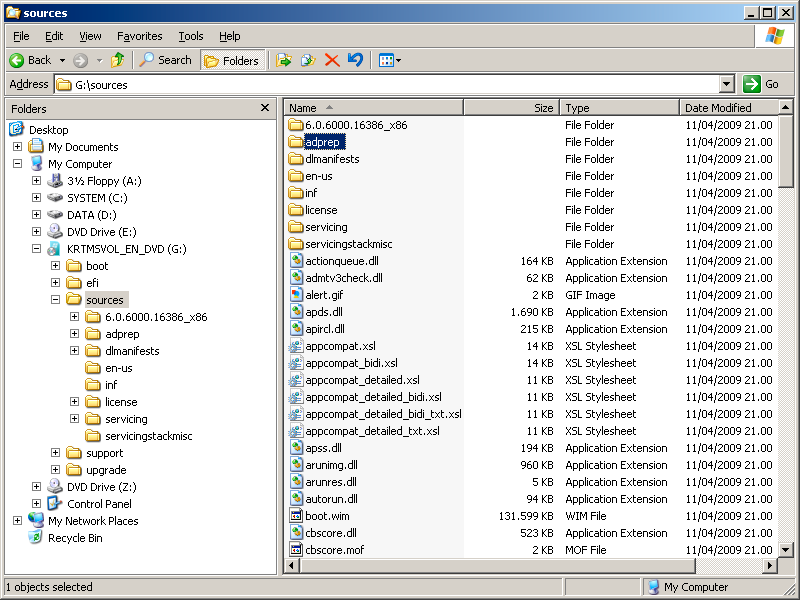Open the Back history dropdown arrow
Viewport: 800px width, 600px height.
62,61
